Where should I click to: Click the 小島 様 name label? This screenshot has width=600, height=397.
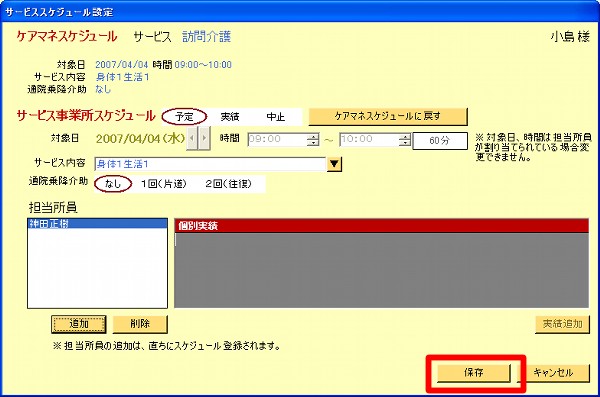pos(570,37)
